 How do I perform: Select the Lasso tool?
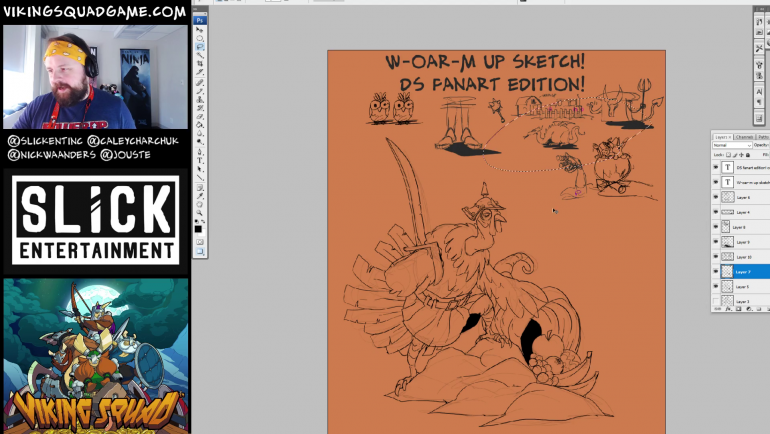(x=200, y=47)
